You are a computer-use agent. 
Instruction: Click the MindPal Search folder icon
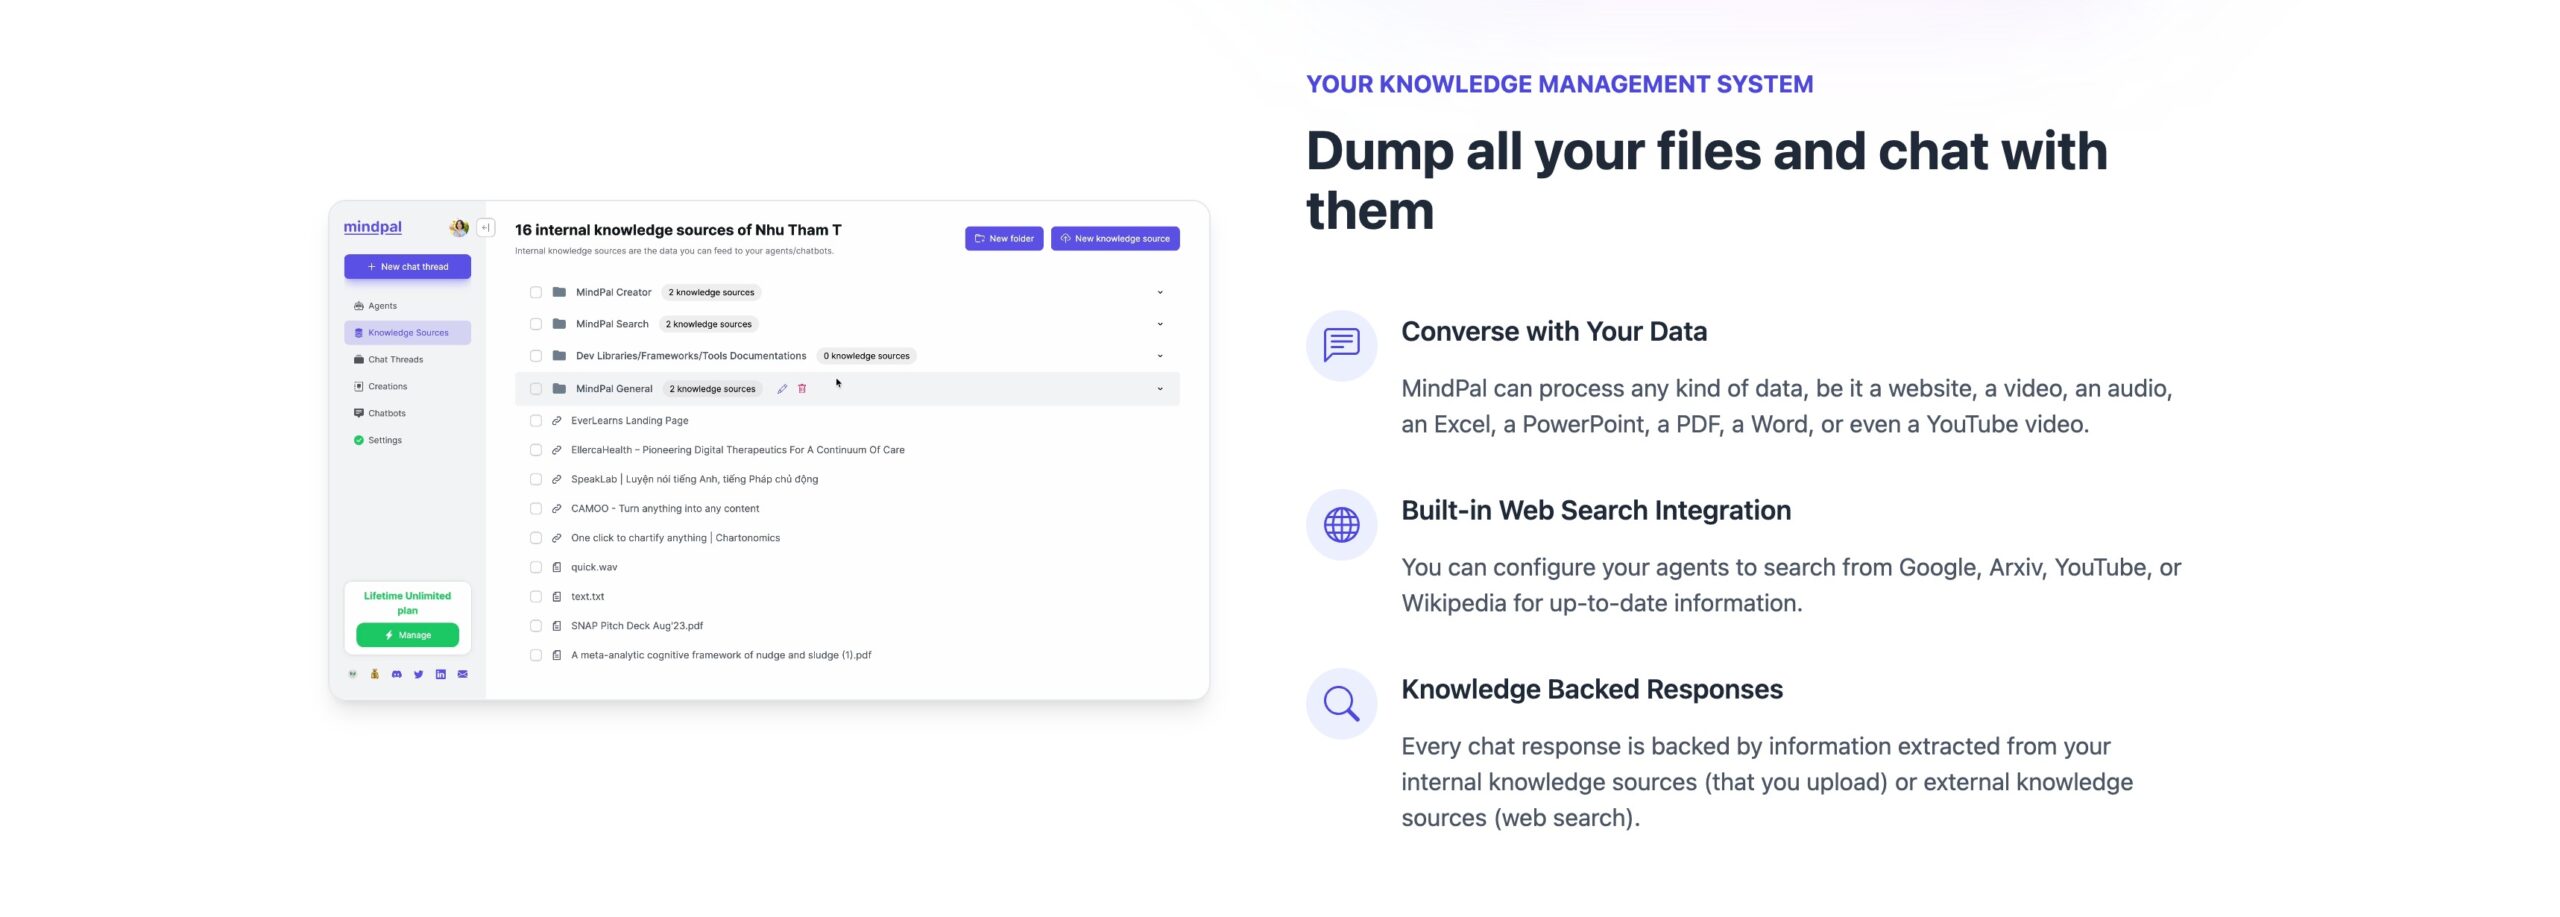560,325
